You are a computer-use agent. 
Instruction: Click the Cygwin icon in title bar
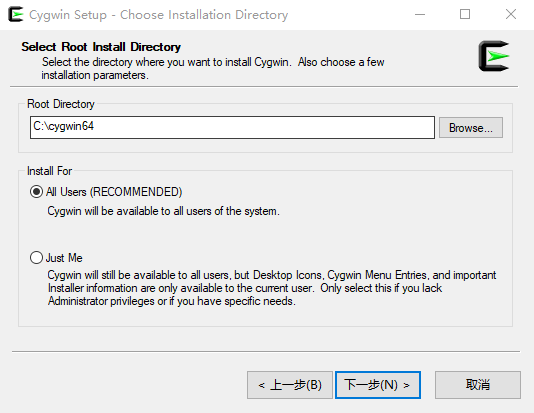(x=15, y=14)
